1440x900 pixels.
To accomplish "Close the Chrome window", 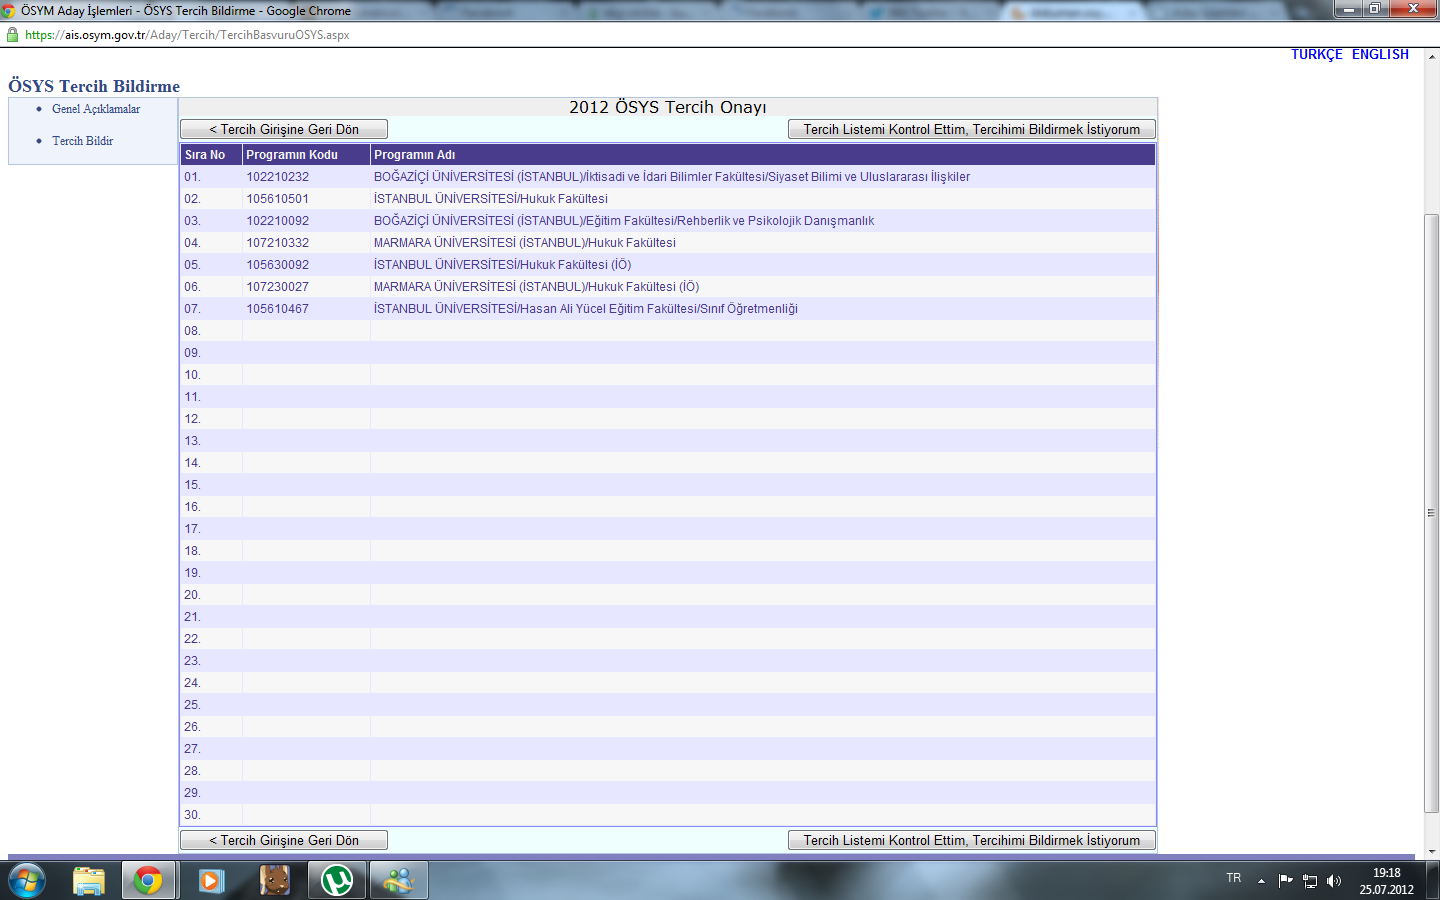I will tap(1413, 8).
